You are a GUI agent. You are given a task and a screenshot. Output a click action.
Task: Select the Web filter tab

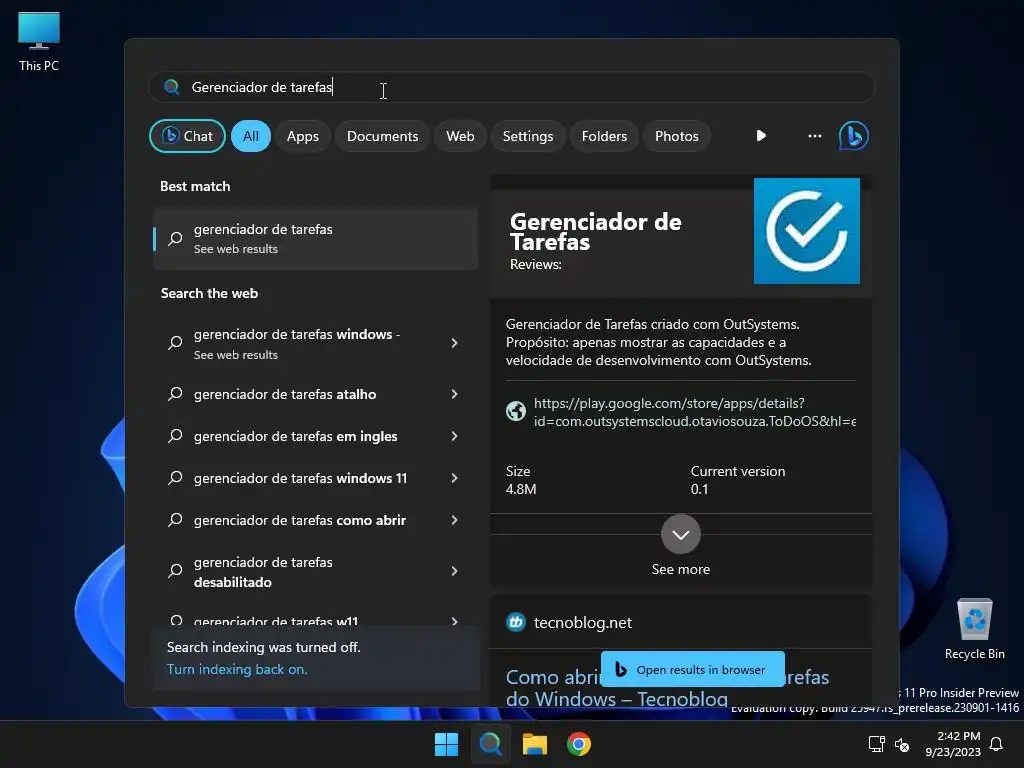[x=460, y=136]
